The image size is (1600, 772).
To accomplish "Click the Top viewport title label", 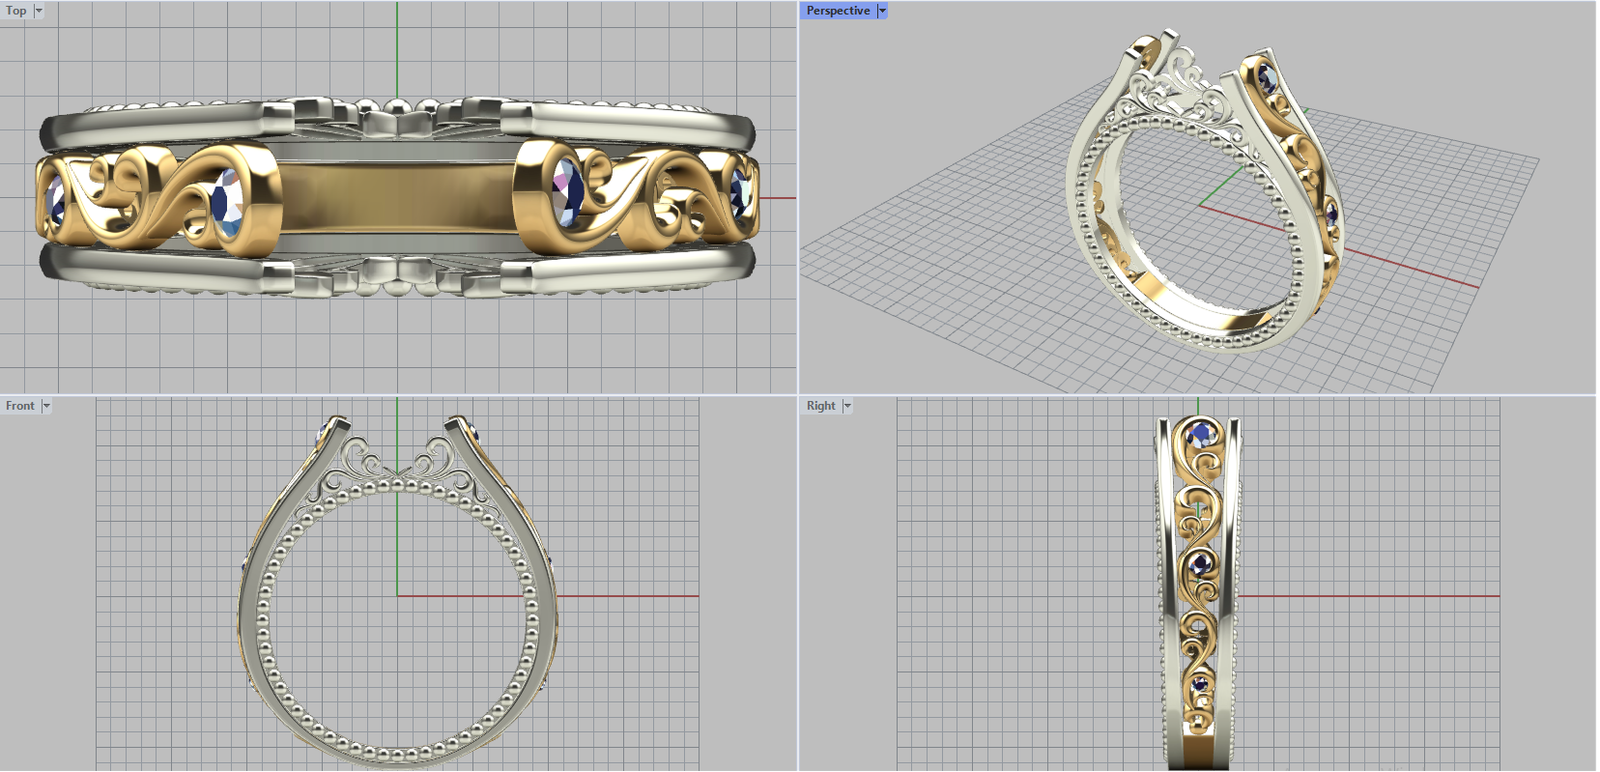I will (16, 11).
